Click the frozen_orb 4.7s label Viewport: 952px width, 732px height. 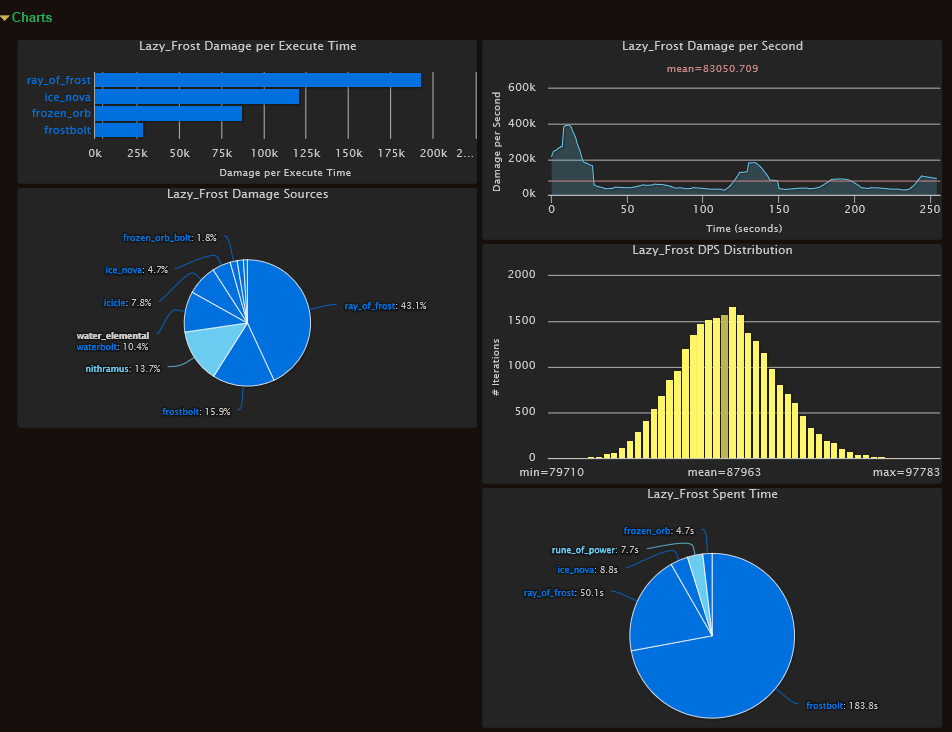click(659, 530)
